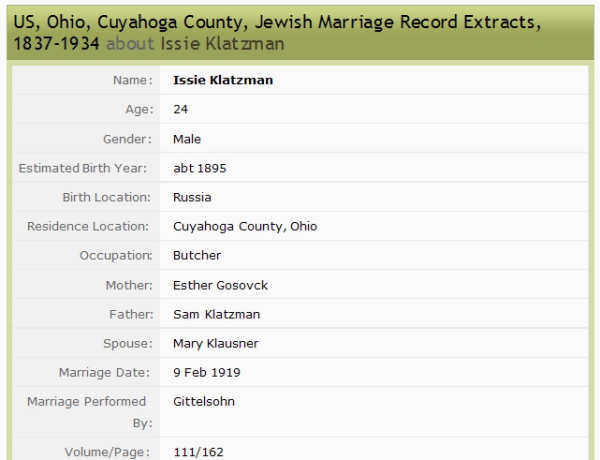Click the birth location Russia

(192, 197)
